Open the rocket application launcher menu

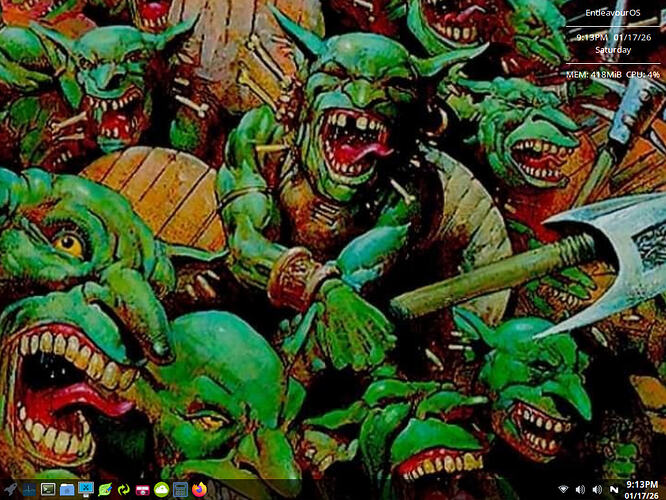point(10,489)
